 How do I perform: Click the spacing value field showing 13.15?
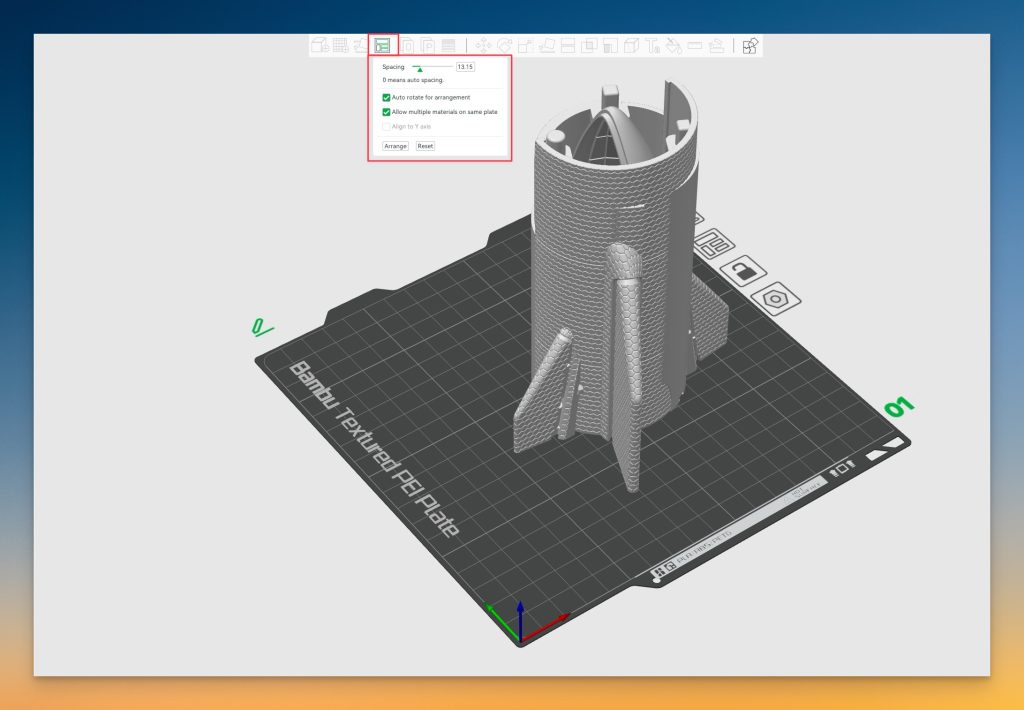[x=465, y=66]
